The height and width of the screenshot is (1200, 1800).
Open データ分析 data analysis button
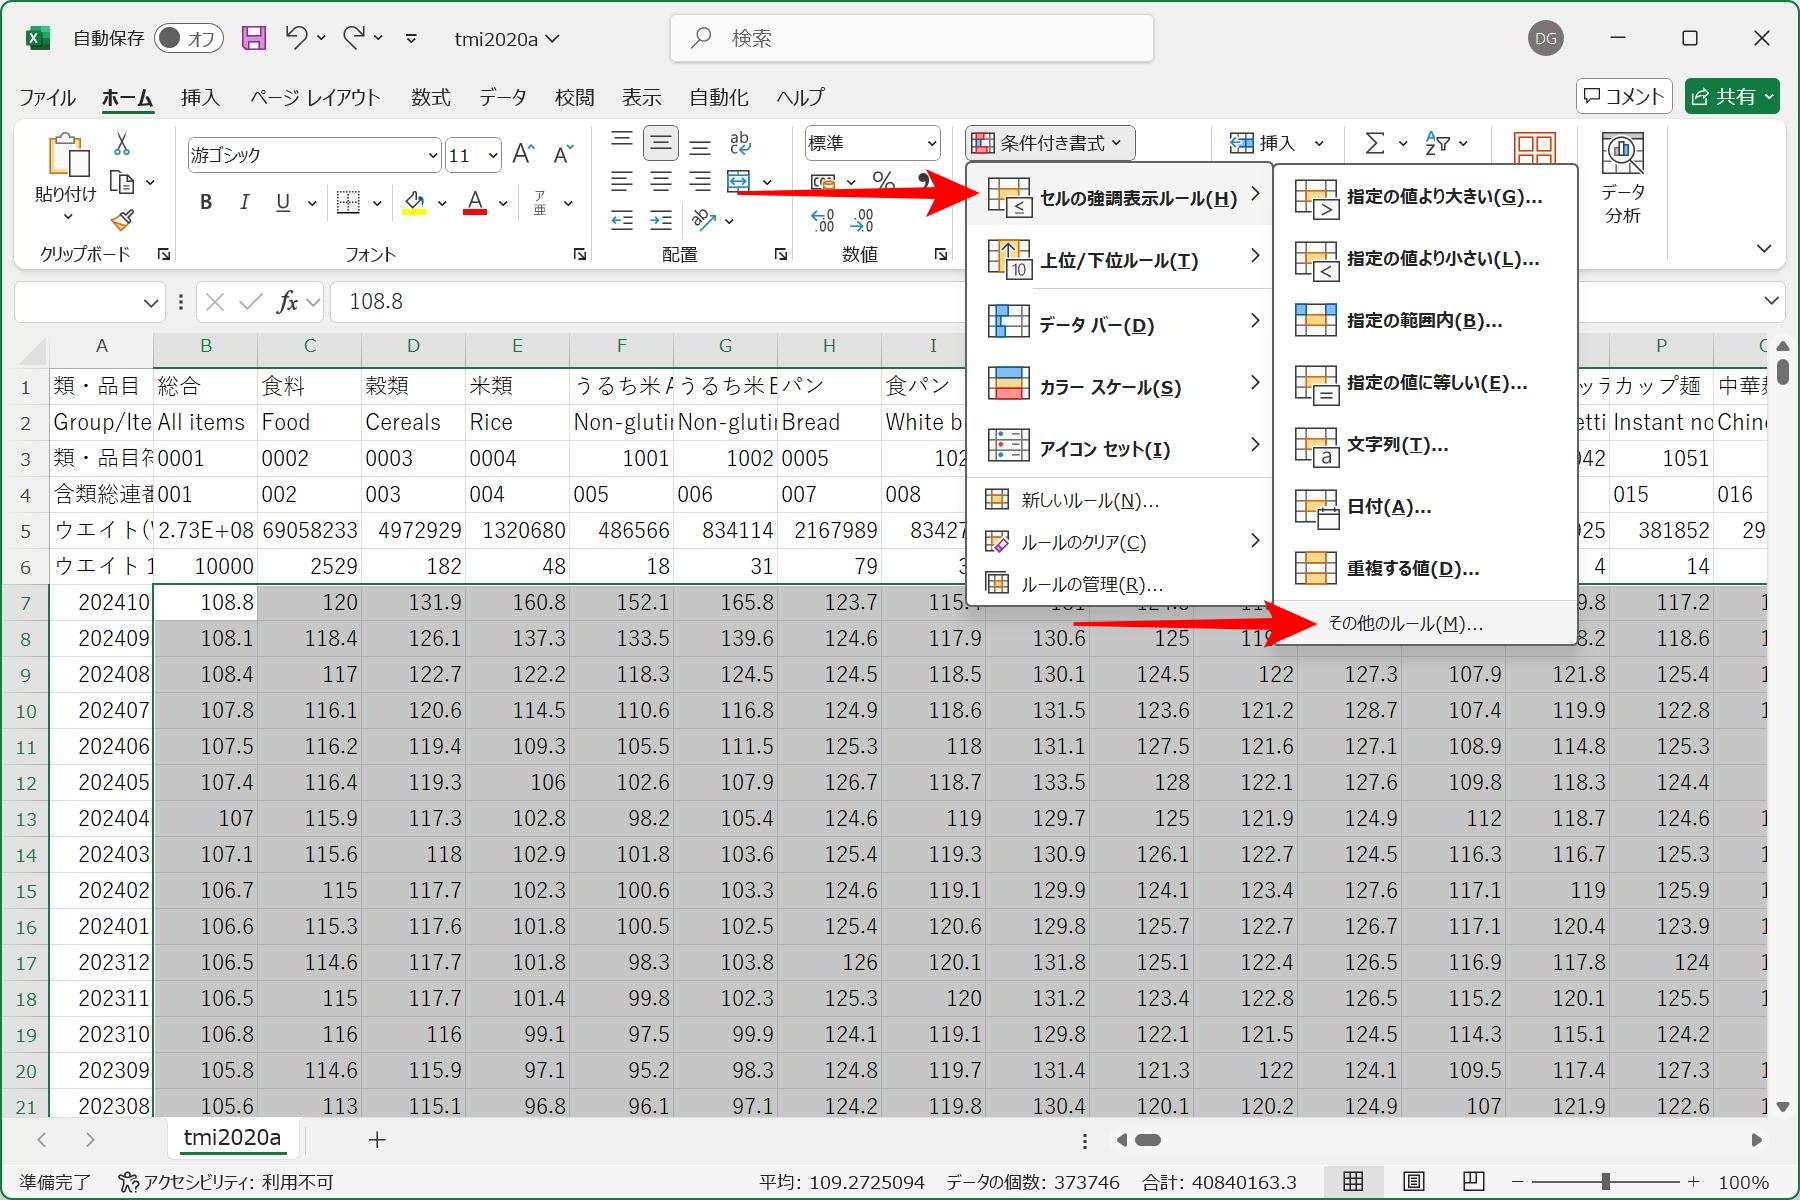click(x=1623, y=178)
